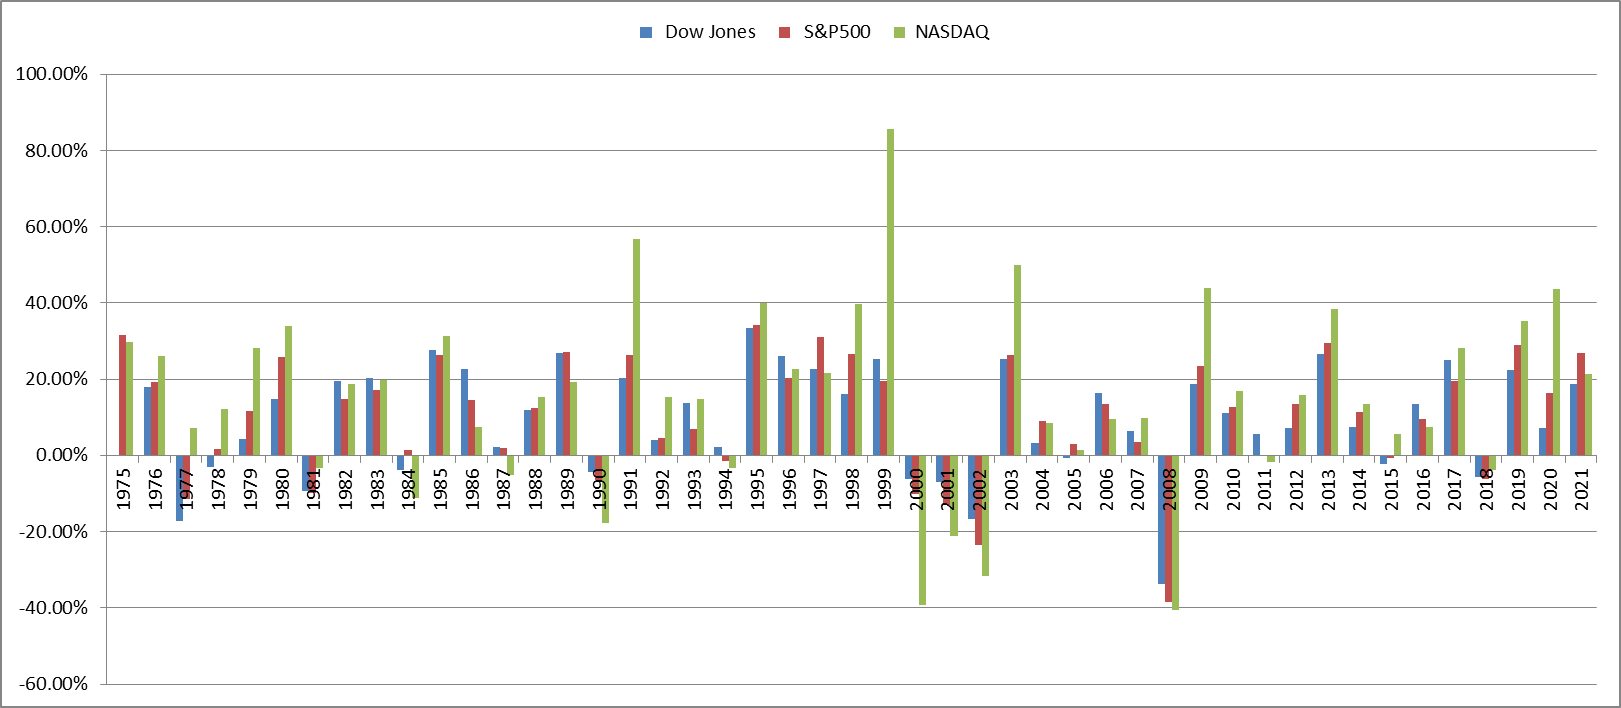The height and width of the screenshot is (708, 1621).
Task: Click the 20.00% y-axis label
Action: coord(56,379)
